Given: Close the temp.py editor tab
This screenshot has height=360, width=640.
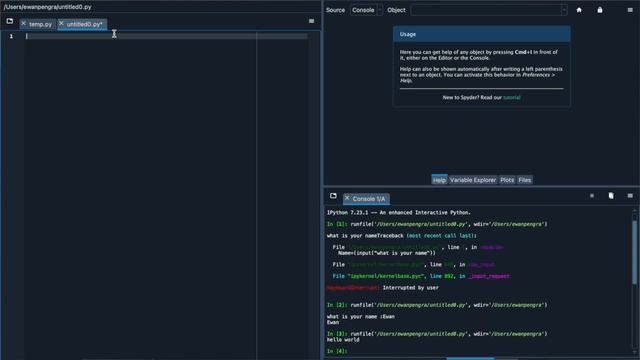Looking at the screenshot, I should pyautogui.click(x=23, y=24).
